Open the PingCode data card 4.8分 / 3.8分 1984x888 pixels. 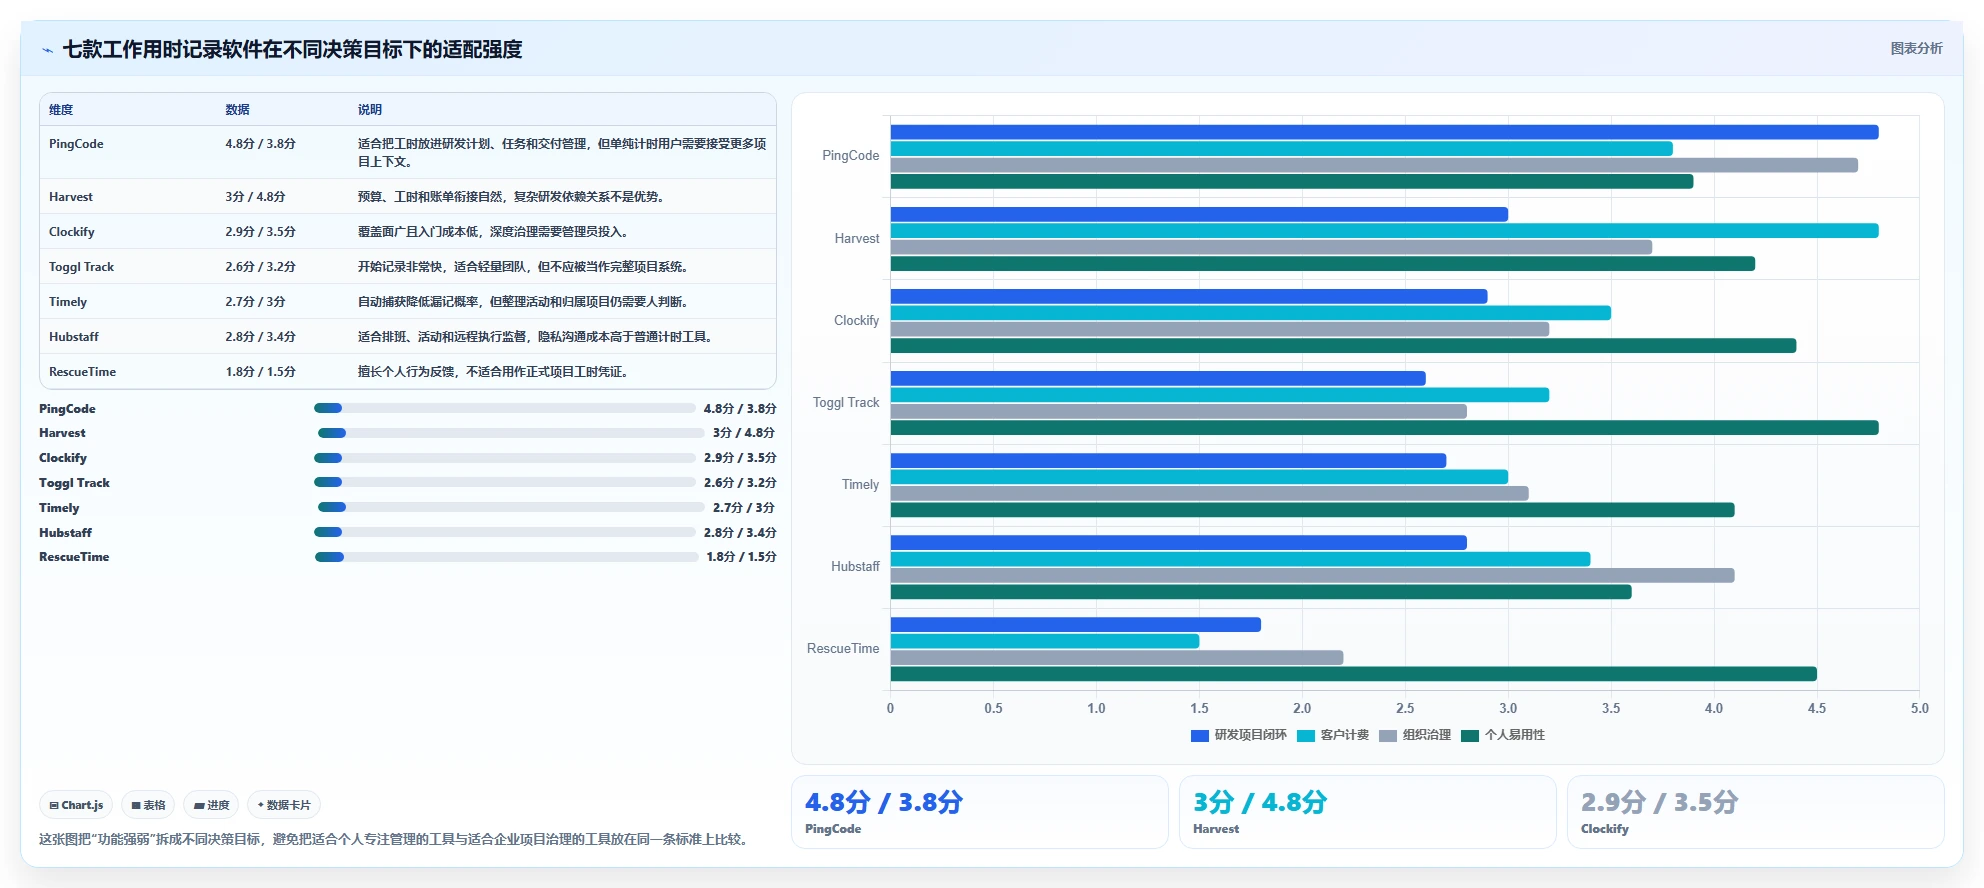(x=979, y=812)
